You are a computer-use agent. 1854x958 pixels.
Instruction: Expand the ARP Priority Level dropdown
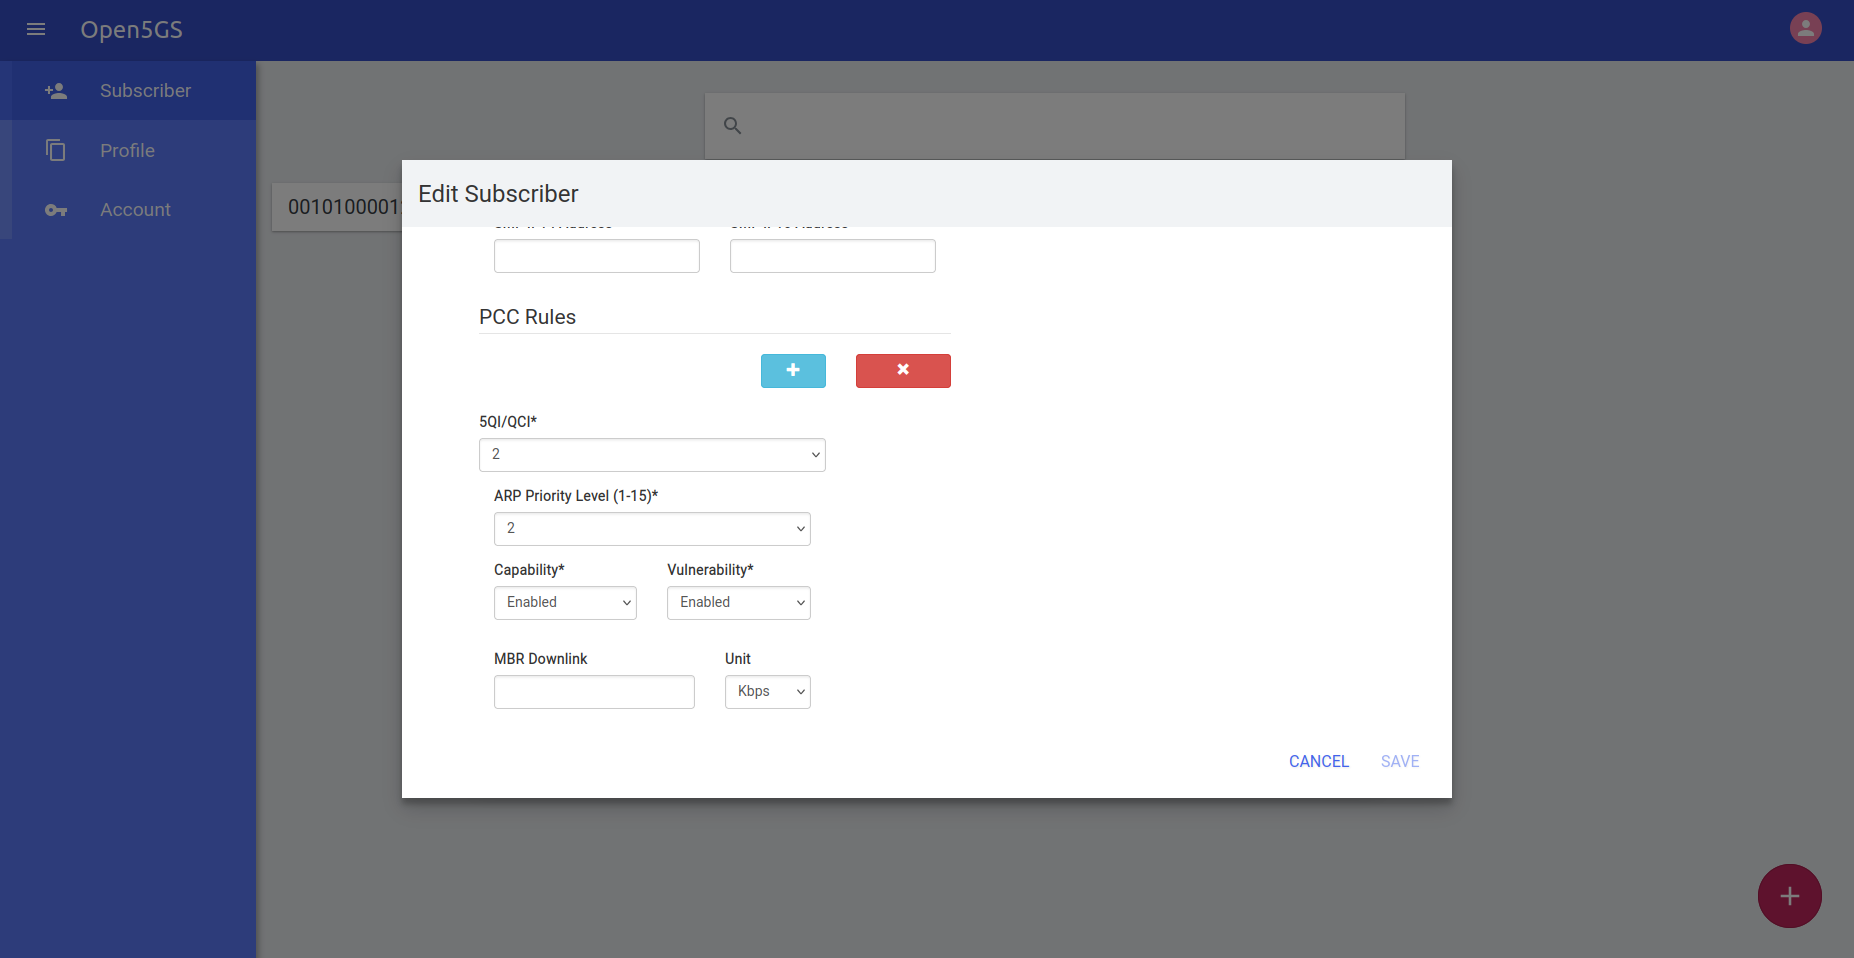tap(652, 529)
